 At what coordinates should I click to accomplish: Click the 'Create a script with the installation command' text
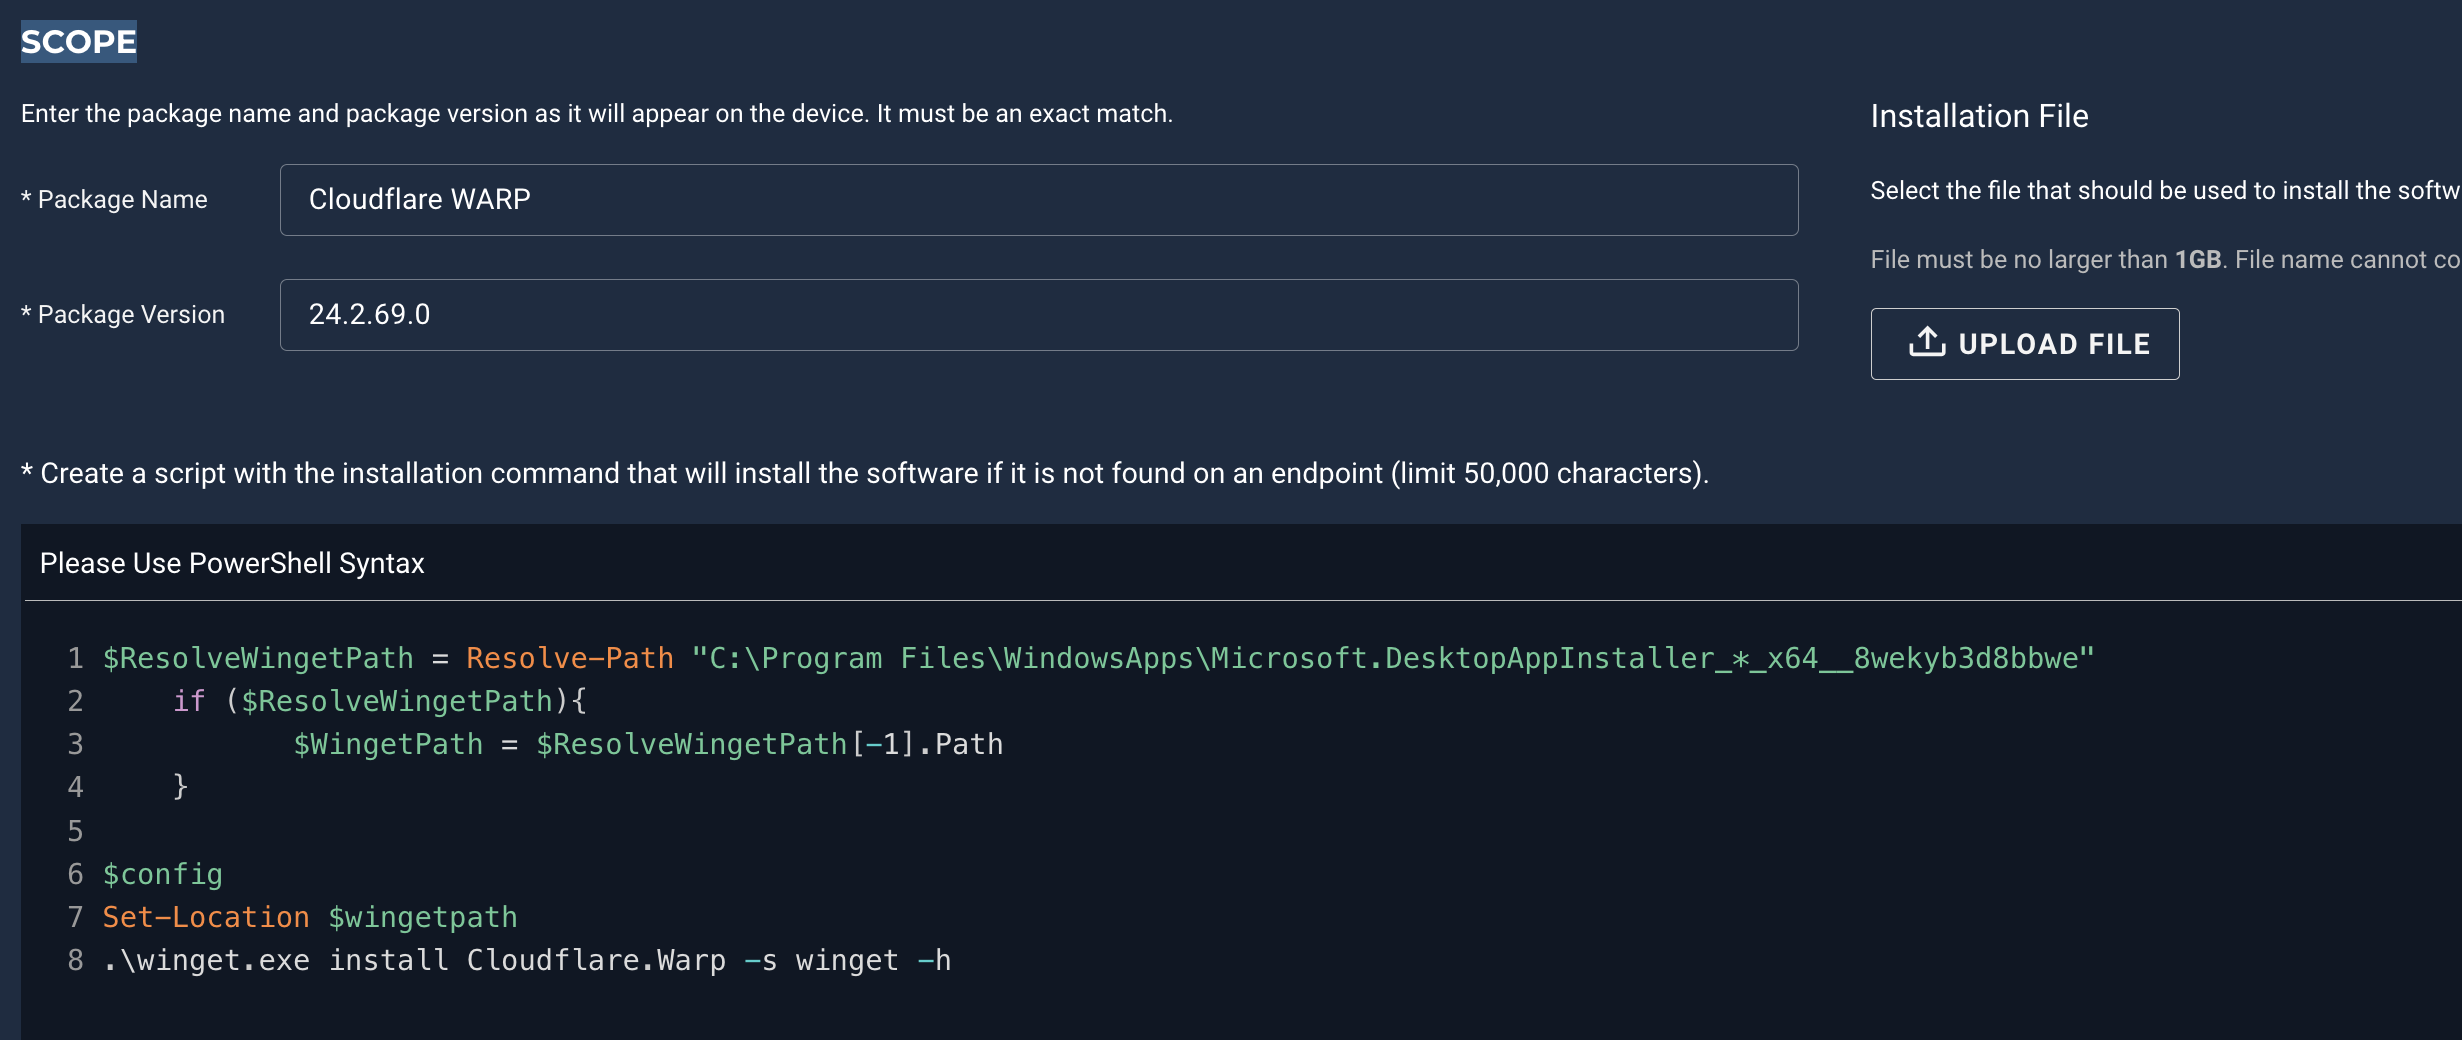pyautogui.click(x=865, y=473)
